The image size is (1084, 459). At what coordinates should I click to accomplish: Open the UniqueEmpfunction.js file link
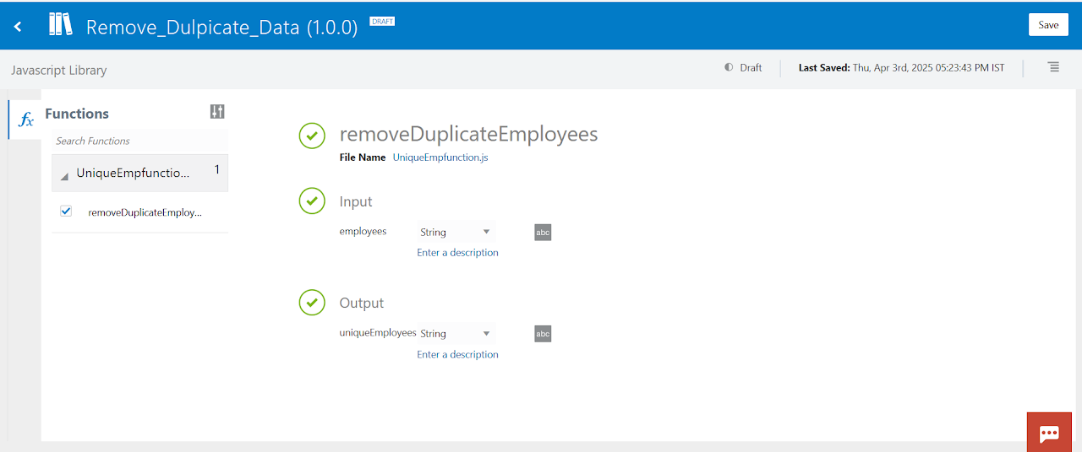[x=440, y=158]
